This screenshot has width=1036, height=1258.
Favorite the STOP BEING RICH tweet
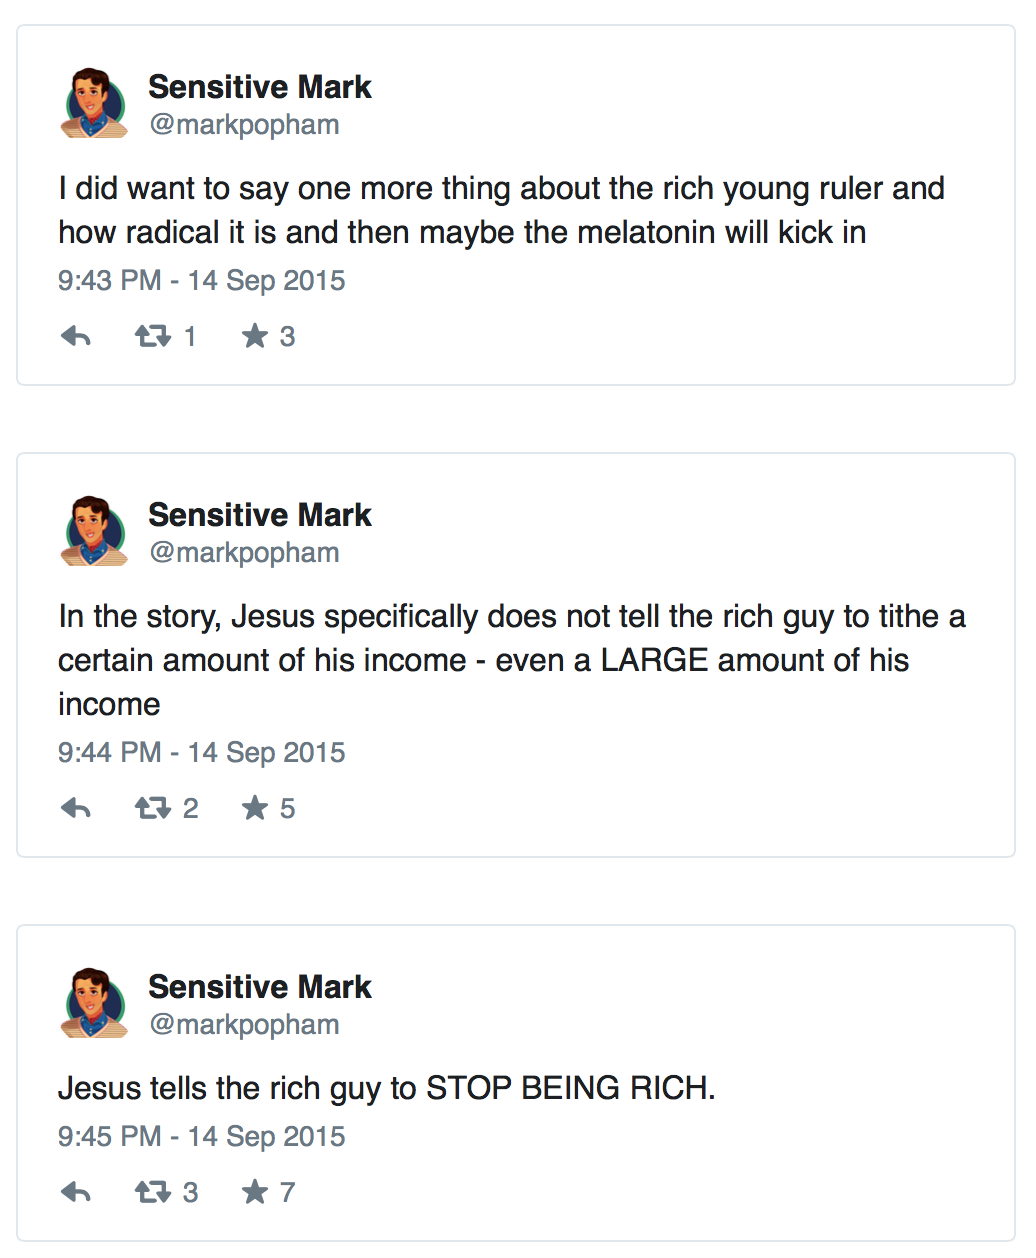point(256,1193)
